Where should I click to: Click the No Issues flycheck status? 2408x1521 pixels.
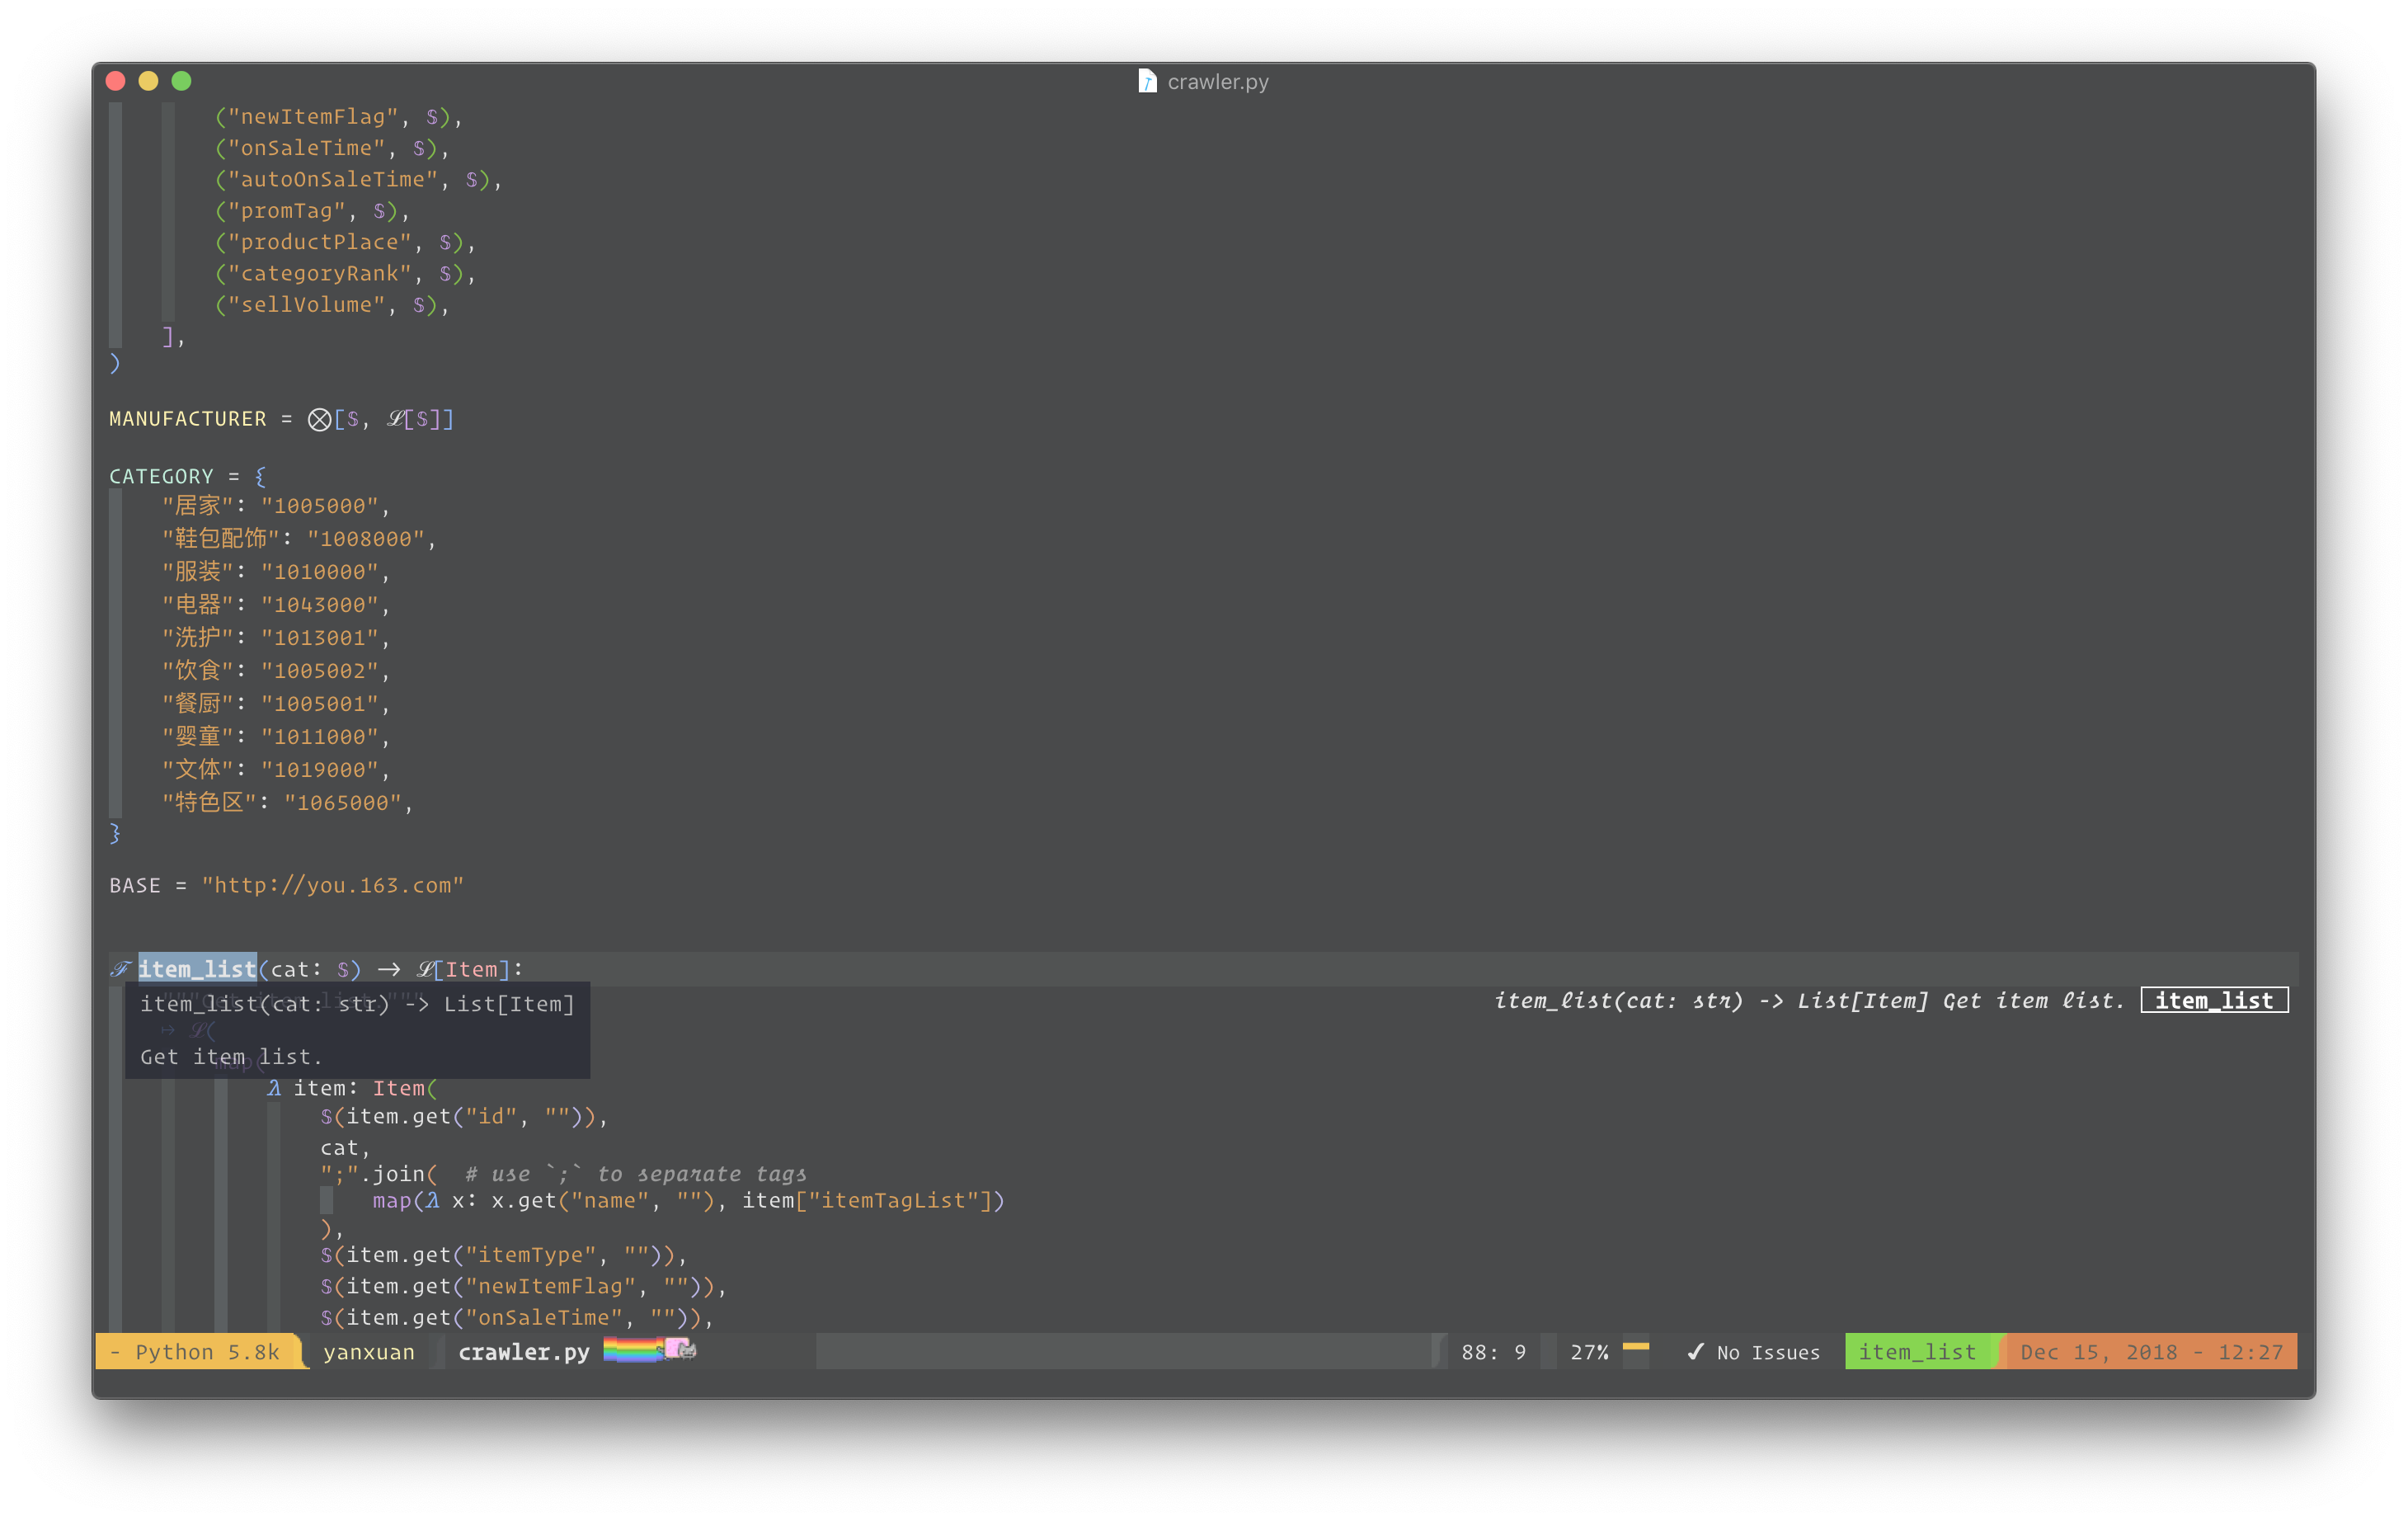pyautogui.click(x=1767, y=1352)
